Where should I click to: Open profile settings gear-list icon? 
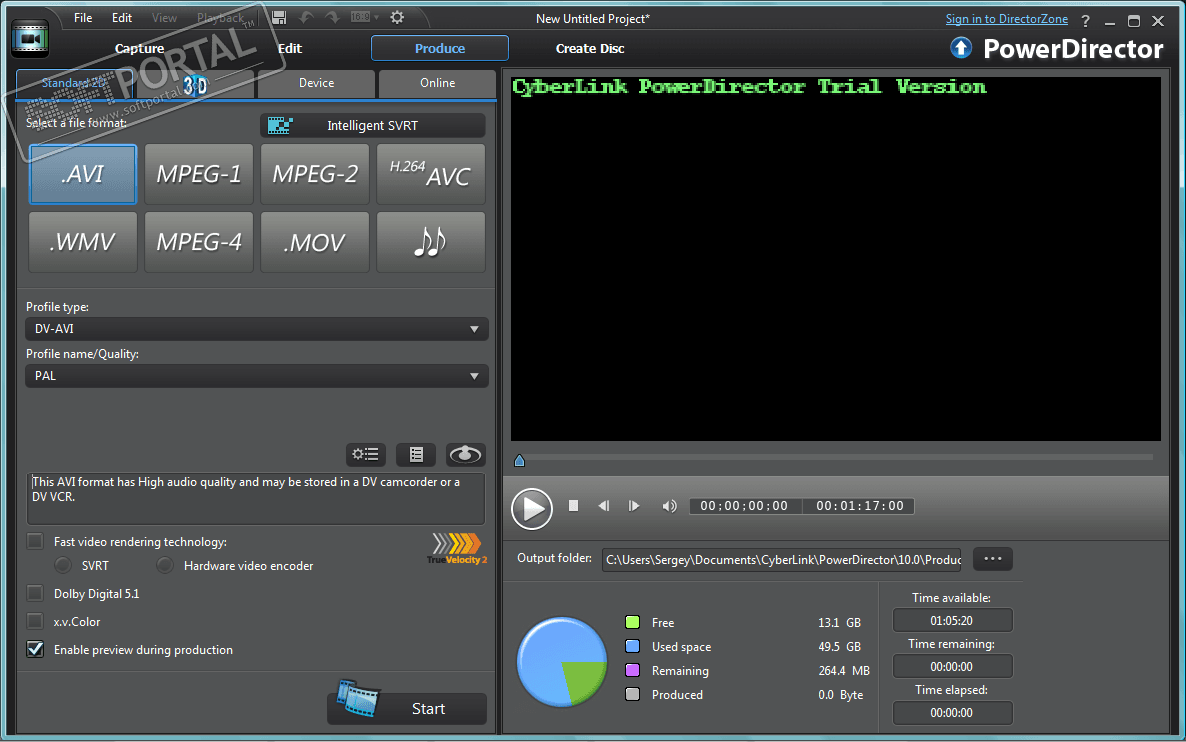[x=366, y=455]
